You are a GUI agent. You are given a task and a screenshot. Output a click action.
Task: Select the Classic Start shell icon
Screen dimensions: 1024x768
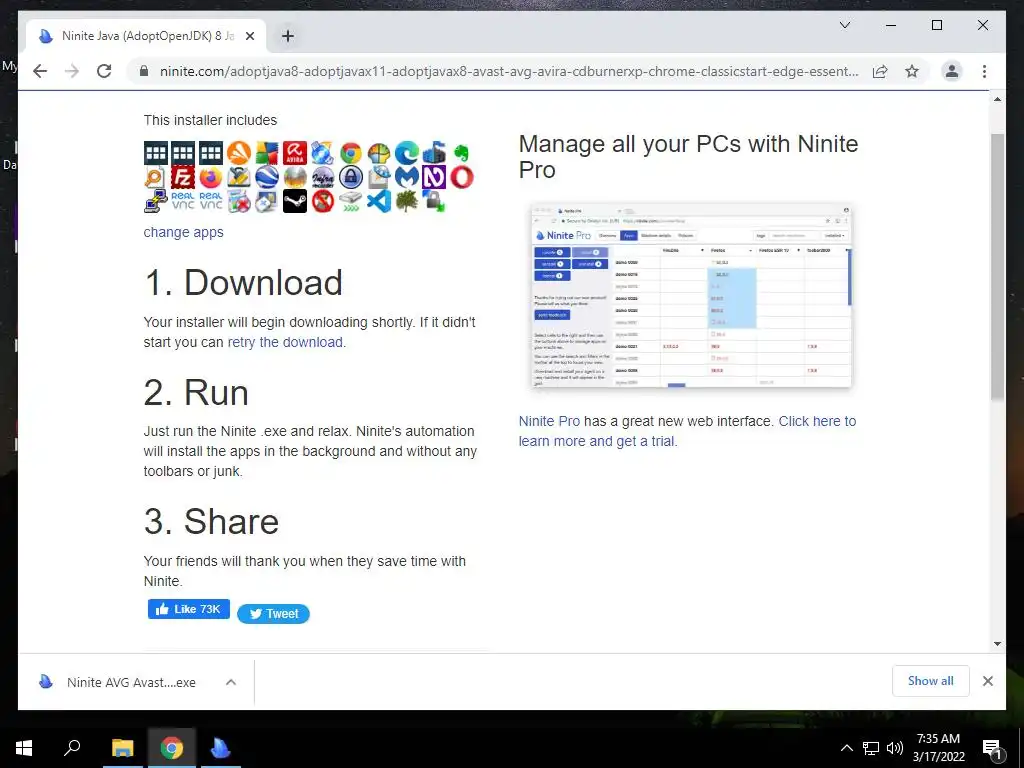(x=379, y=153)
